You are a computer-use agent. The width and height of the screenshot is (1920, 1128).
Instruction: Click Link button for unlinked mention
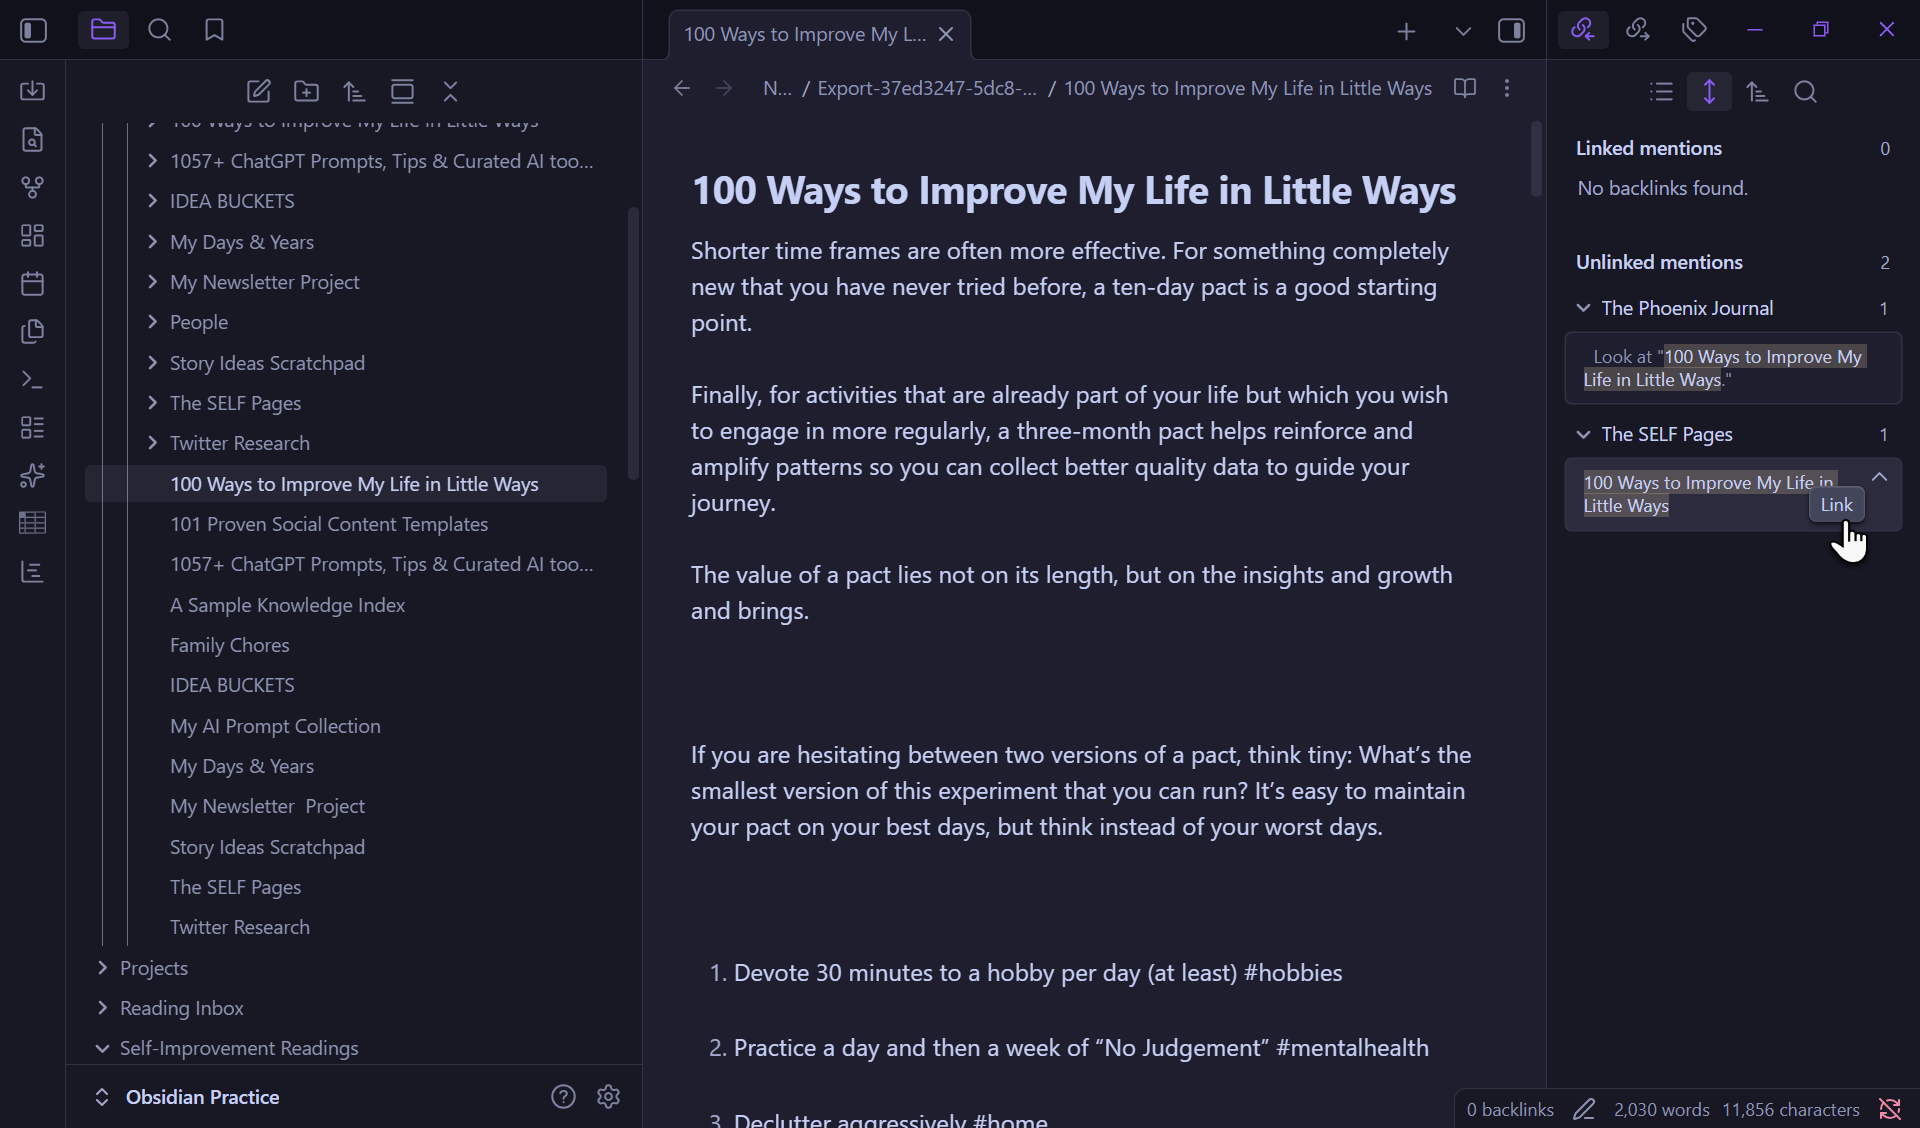[x=1836, y=505]
